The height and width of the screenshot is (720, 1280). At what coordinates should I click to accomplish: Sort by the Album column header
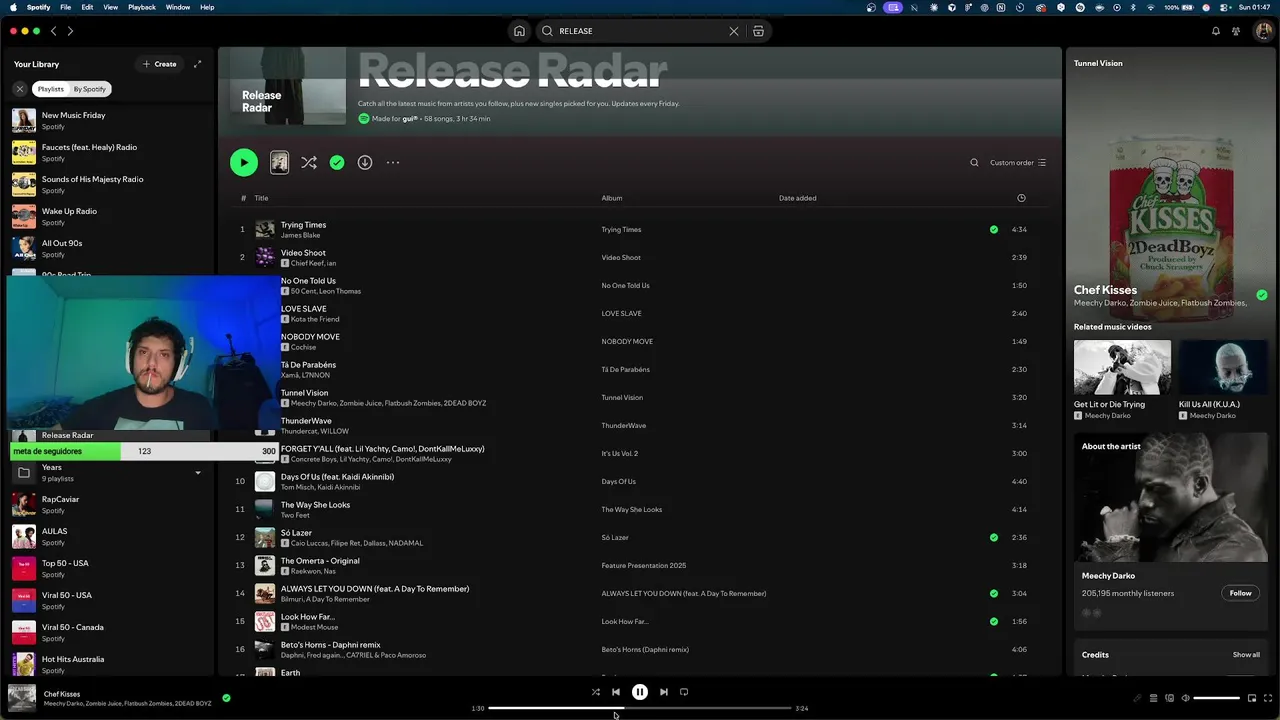point(611,198)
